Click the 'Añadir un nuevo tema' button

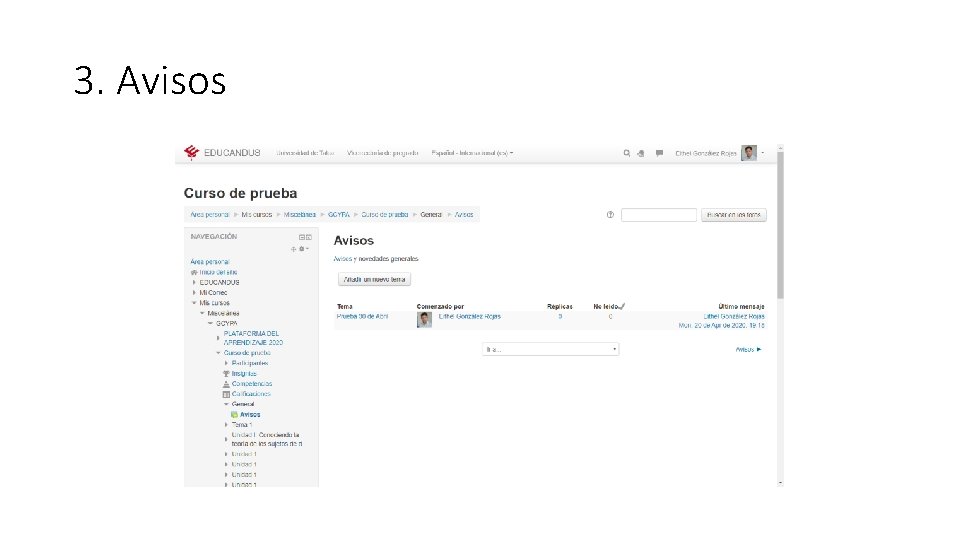[x=374, y=279]
